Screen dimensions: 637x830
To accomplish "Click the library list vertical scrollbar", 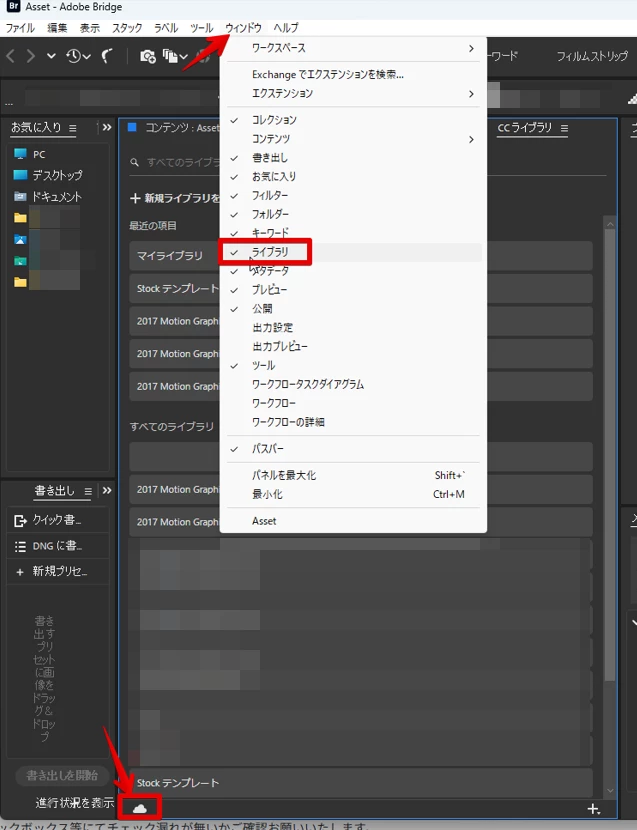I will (x=610, y=455).
